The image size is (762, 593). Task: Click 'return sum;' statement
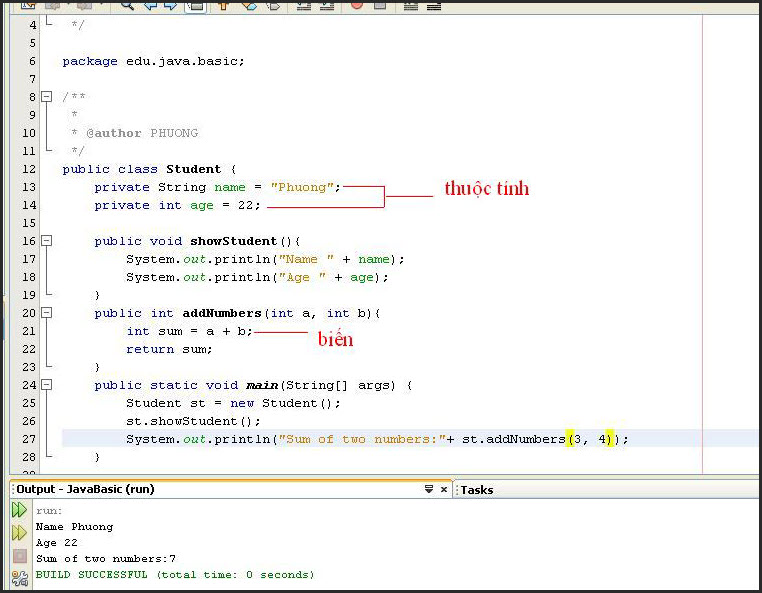tap(169, 349)
